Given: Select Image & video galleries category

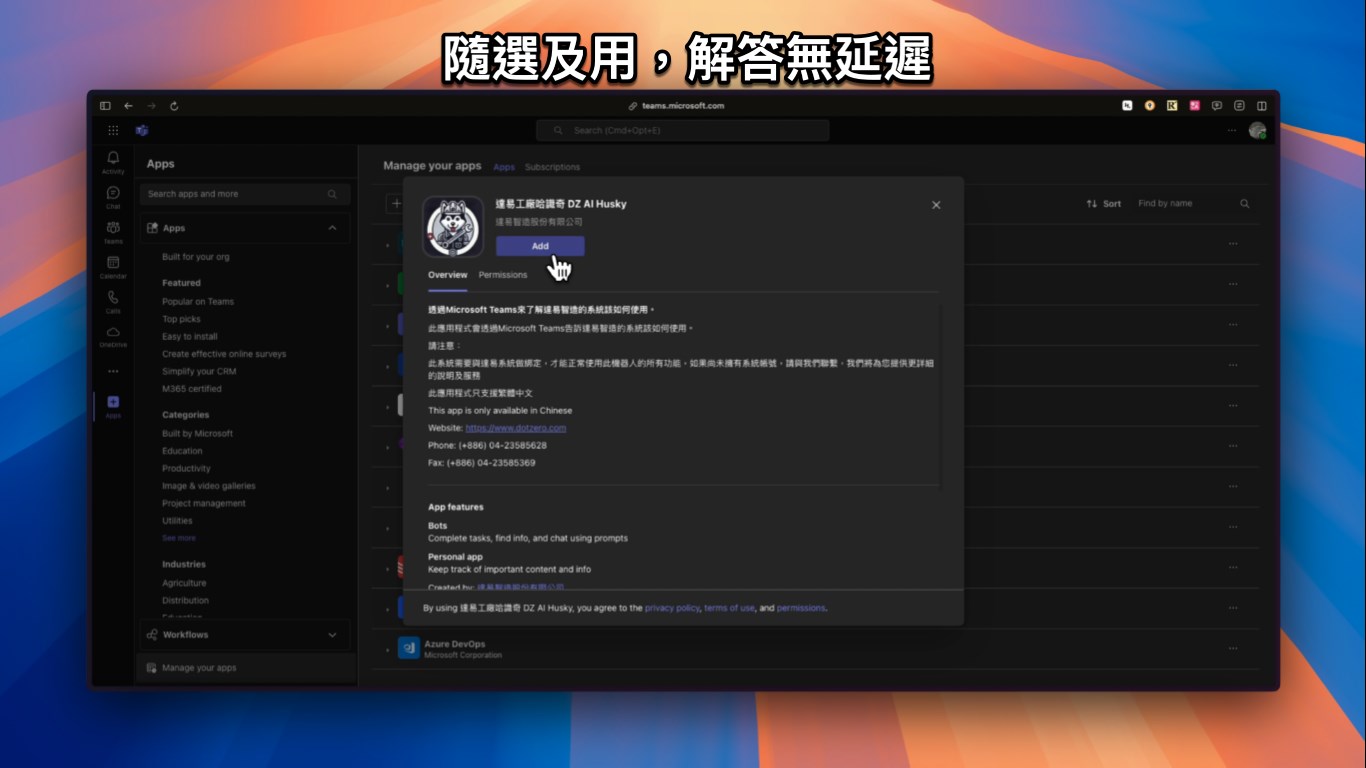Looking at the screenshot, I should pyautogui.click(x=209, y=486).
